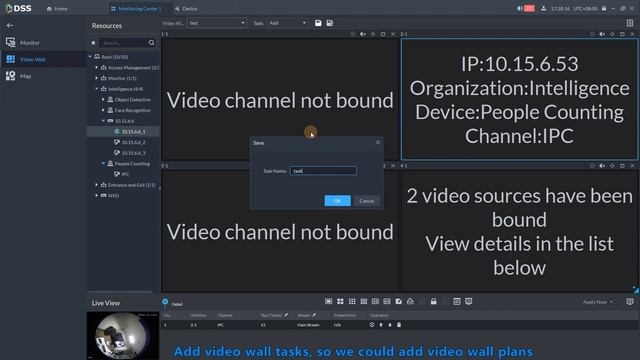Maximize window 1-1 pane
The height and width of the screenshot is (360, 640).
[x=383, y=34]
